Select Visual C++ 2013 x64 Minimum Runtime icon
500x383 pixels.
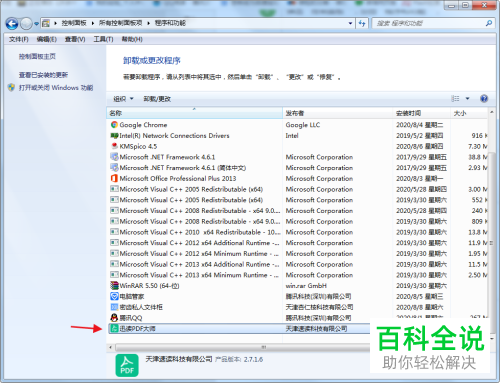click(x=114, y=275)
